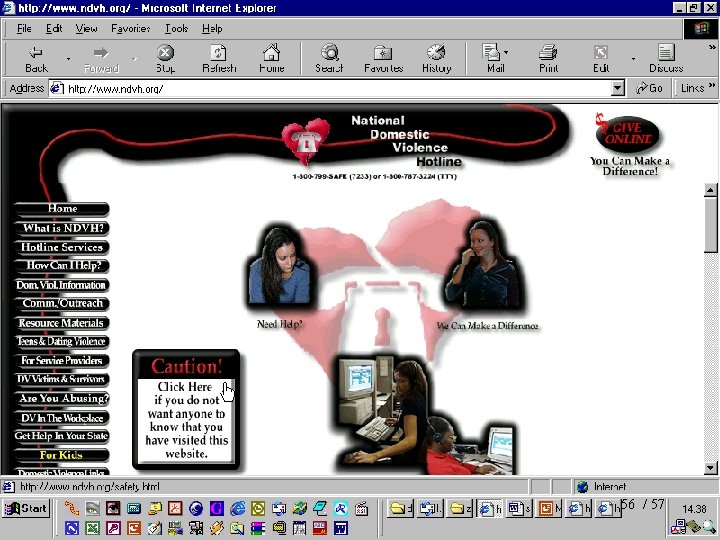This screenshot has height=540, width=720.
Task: Click the Edit toolbar button
Action: pyautogui.click(x=601, y=59)
